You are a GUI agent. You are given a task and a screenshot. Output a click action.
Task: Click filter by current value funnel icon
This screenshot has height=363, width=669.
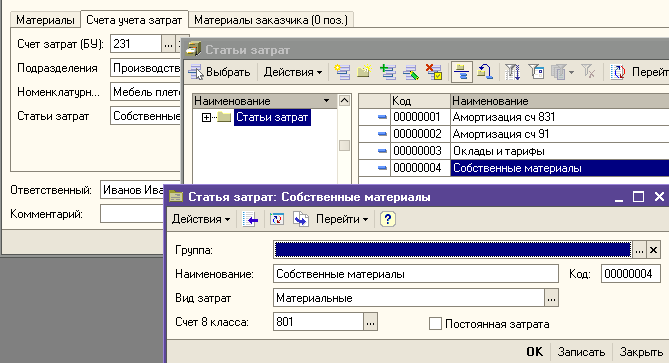tap(536, 72)
